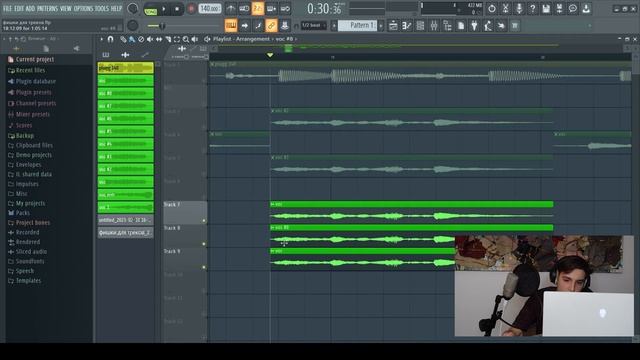Click the render to audio file icon
Viewport: 640px width, 360px height.
click(x=559, y=9)
